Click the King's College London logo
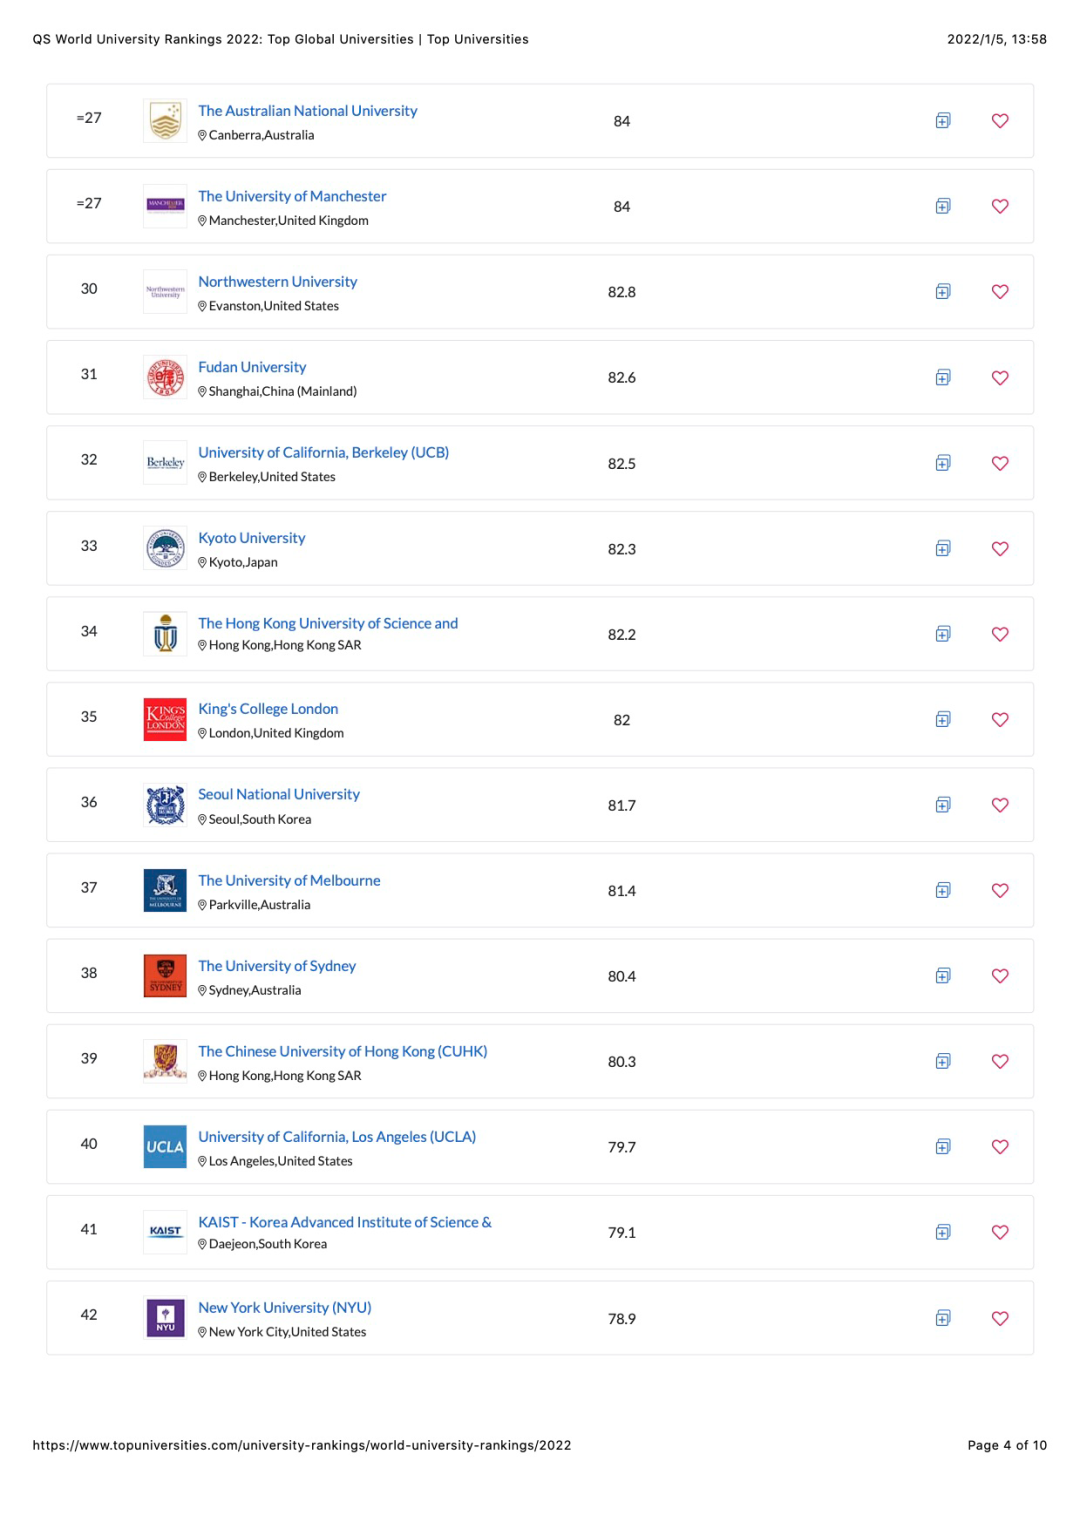 165,719
